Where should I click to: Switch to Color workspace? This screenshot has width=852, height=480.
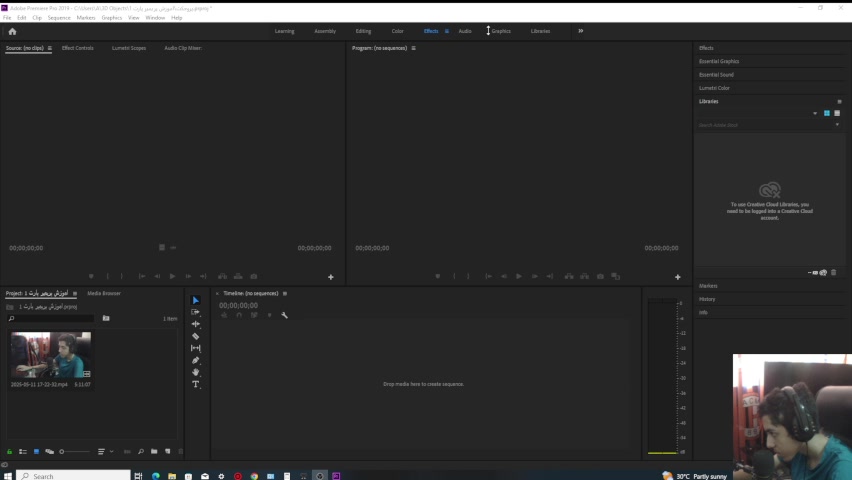coord(398,31)
